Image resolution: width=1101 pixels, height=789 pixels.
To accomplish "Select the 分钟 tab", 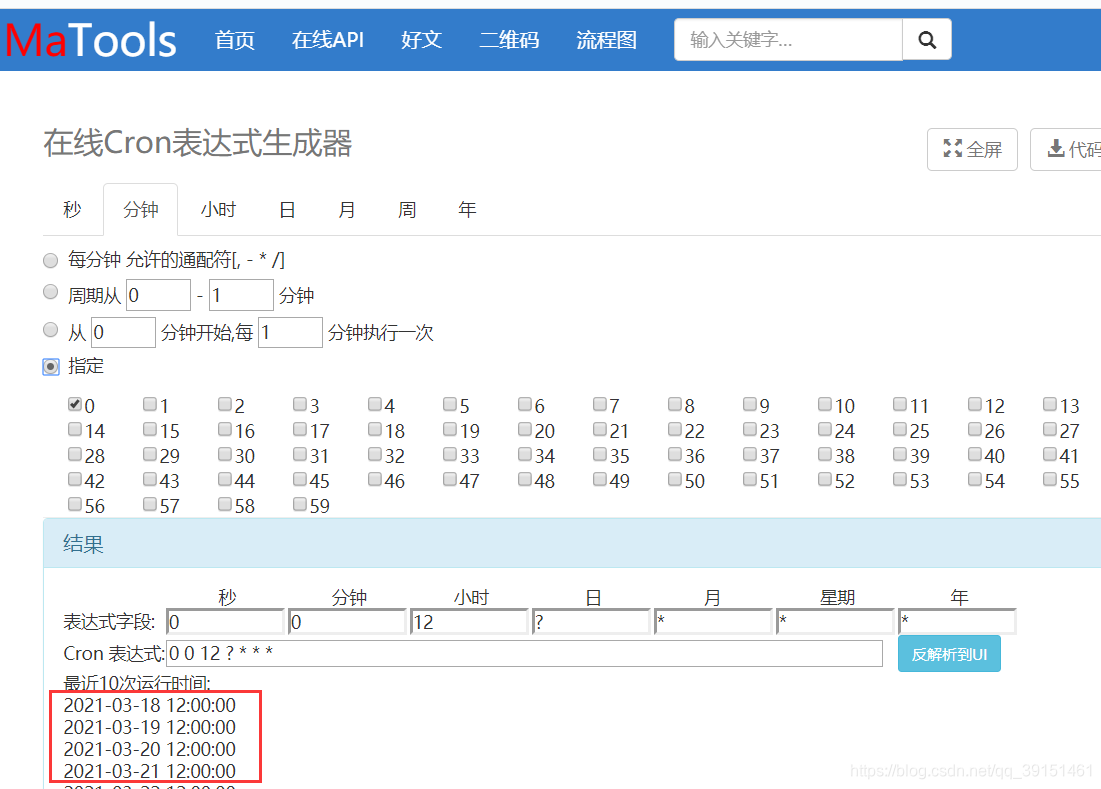I will pyautogui.click(x=140, y=209).
